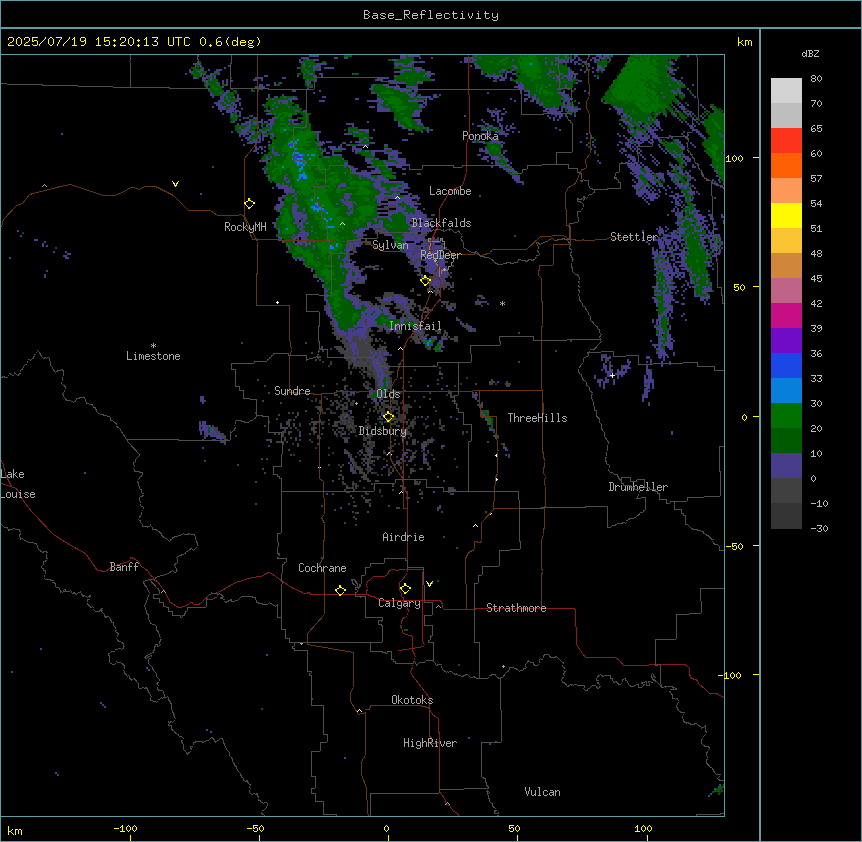Click the legend value -30
This screenshot has height=842, width=862.
(819, 528)
